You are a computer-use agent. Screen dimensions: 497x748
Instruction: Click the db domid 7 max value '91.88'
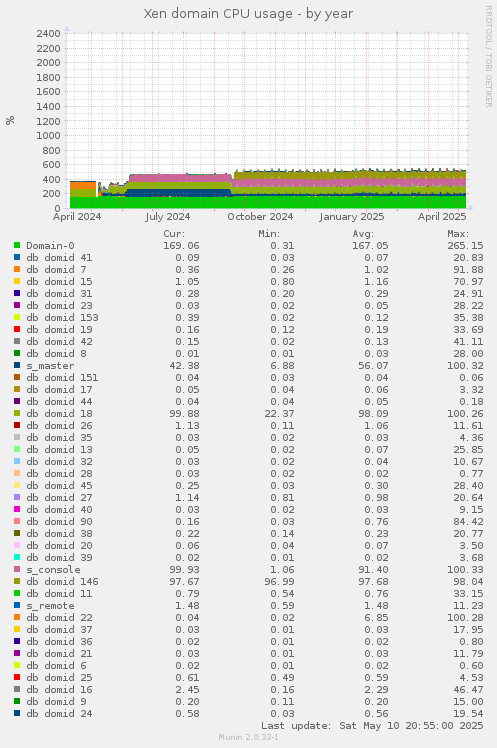point(468,270)
